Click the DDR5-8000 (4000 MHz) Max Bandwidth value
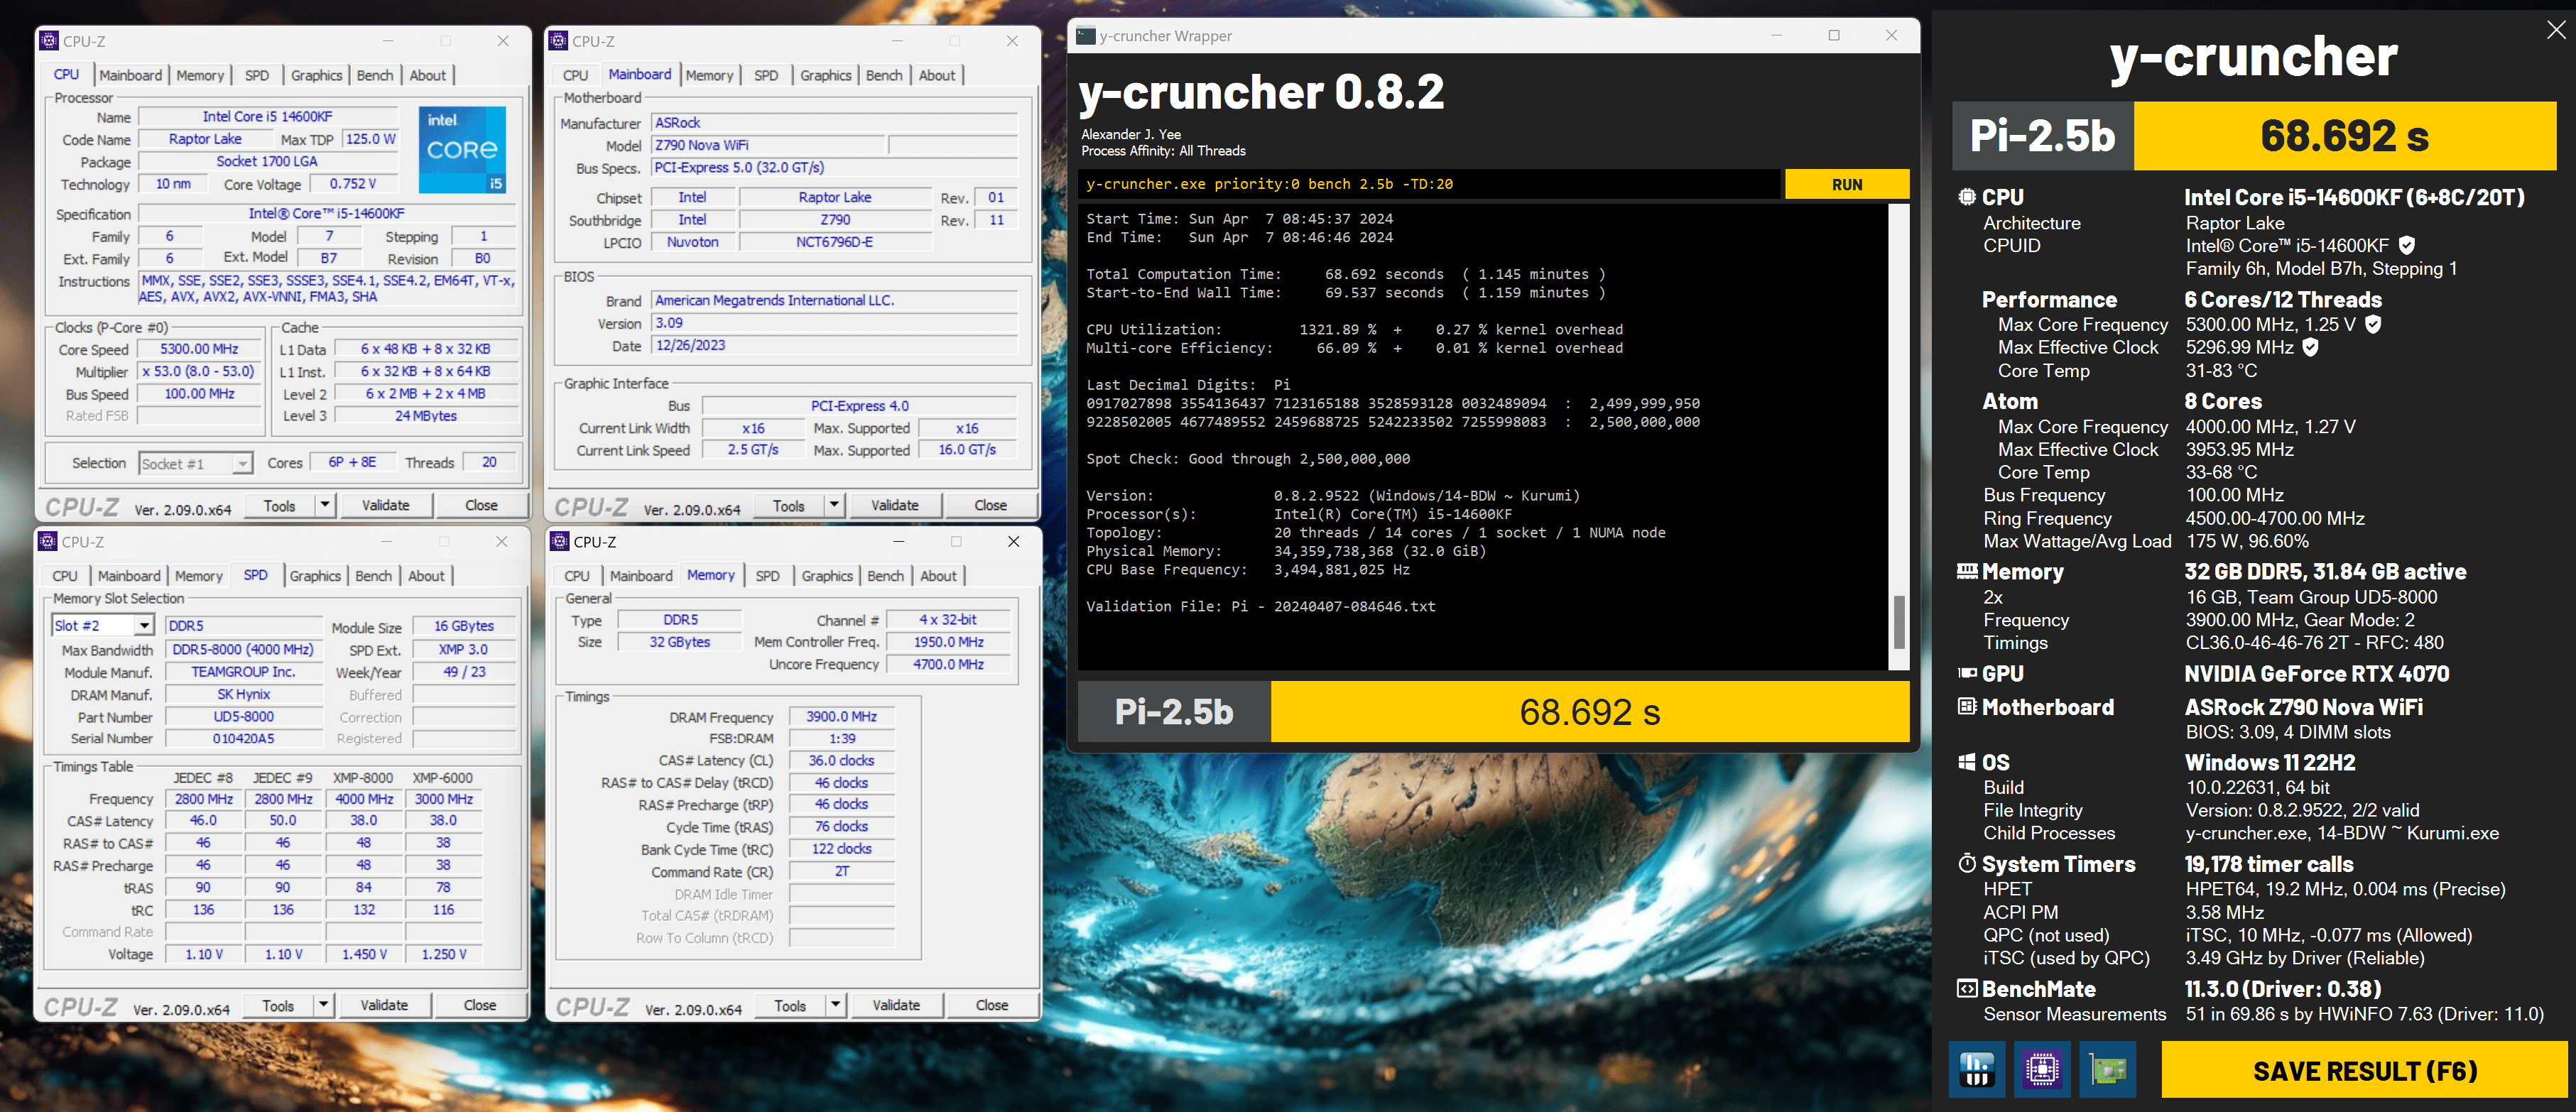 (243, 649)
